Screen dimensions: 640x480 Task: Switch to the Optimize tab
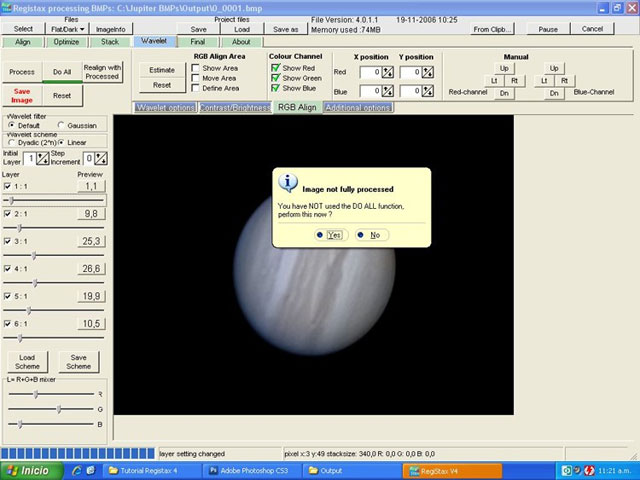pos(67,42)
